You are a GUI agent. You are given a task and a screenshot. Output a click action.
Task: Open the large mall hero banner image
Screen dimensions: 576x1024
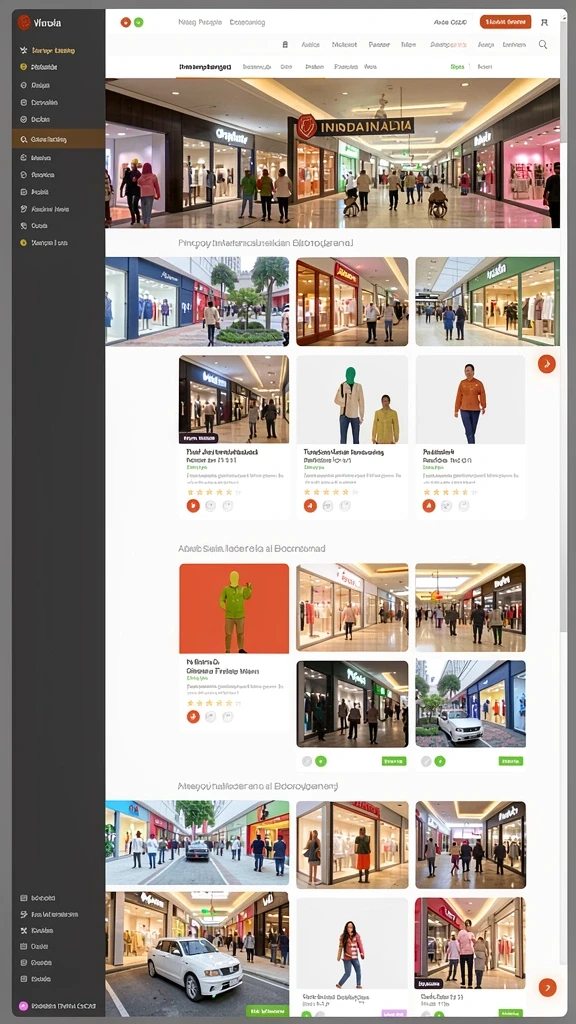[x=332, y=153]
